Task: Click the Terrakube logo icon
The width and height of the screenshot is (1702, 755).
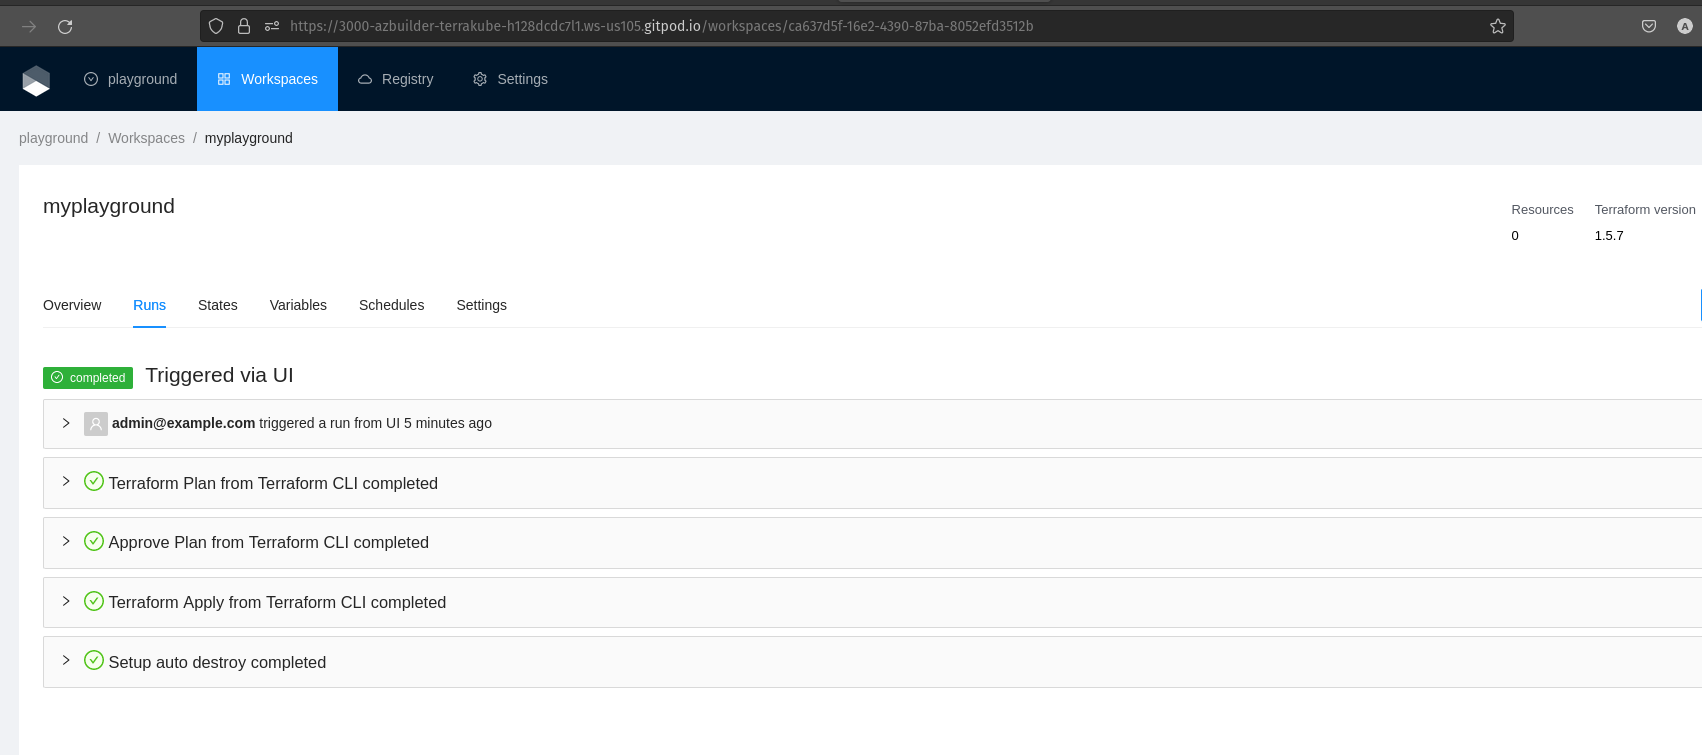Action: 36,80
